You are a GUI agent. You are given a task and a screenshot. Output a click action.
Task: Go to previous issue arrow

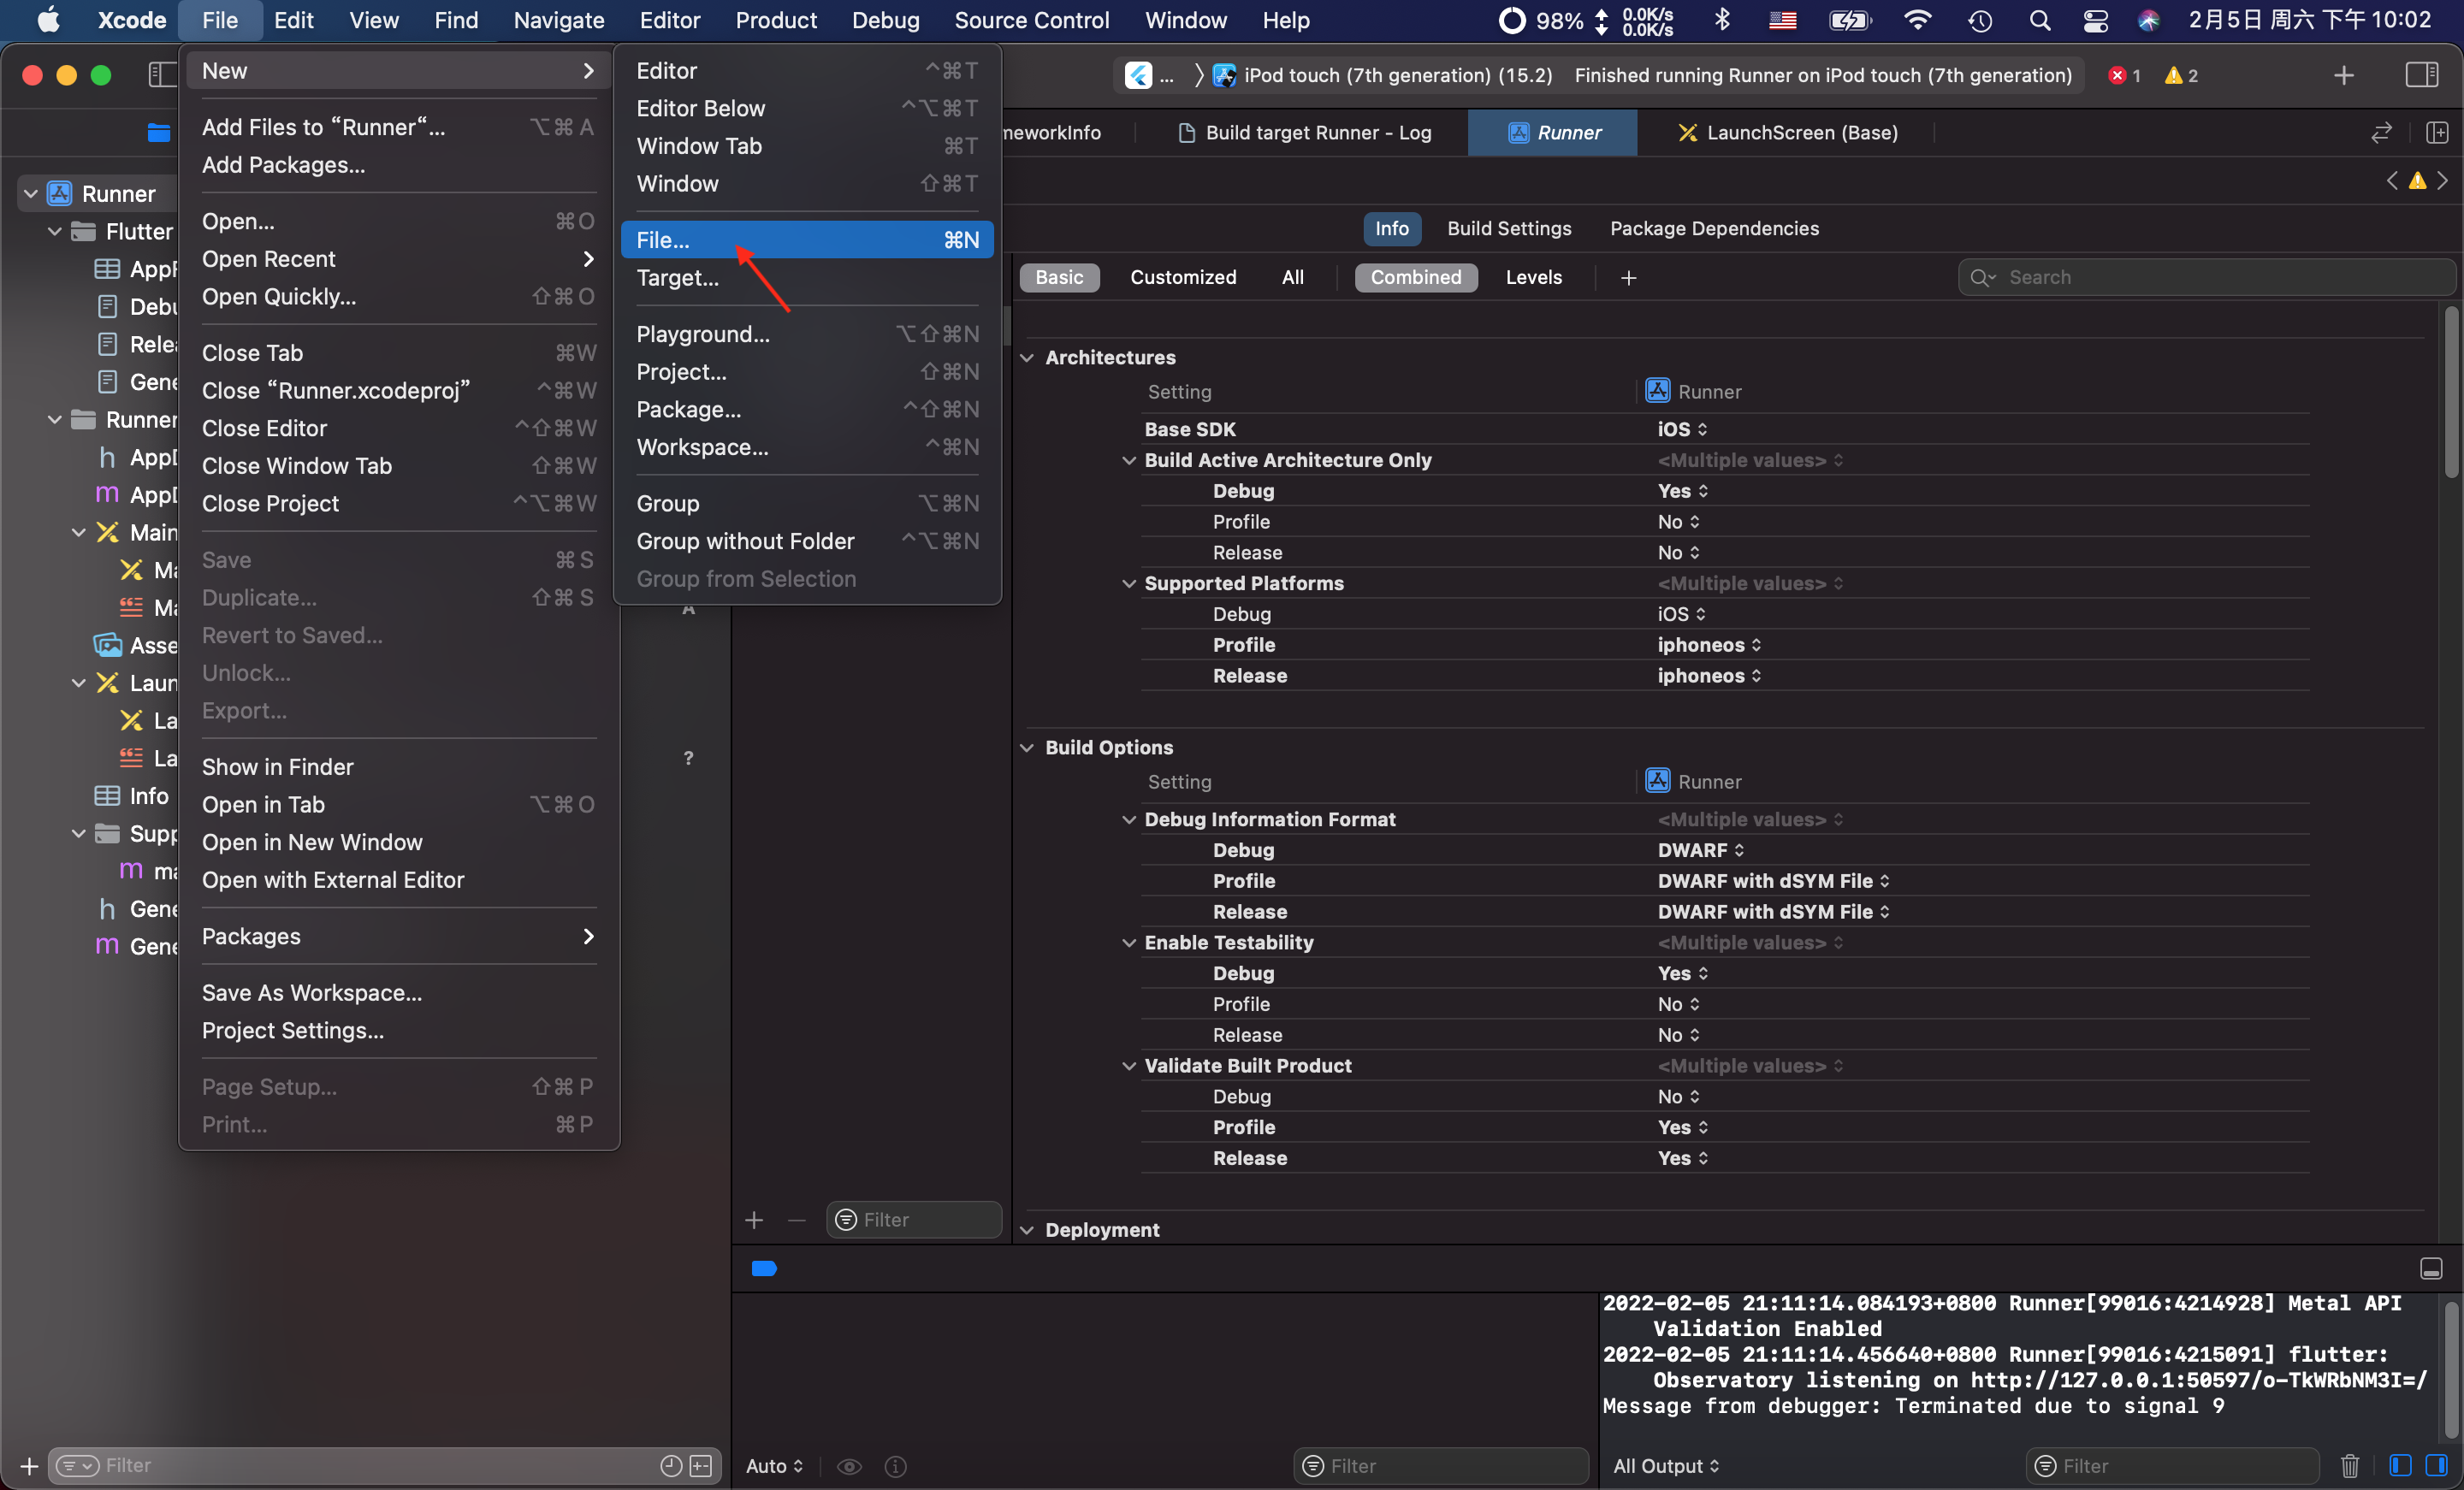pos(2392,181)
